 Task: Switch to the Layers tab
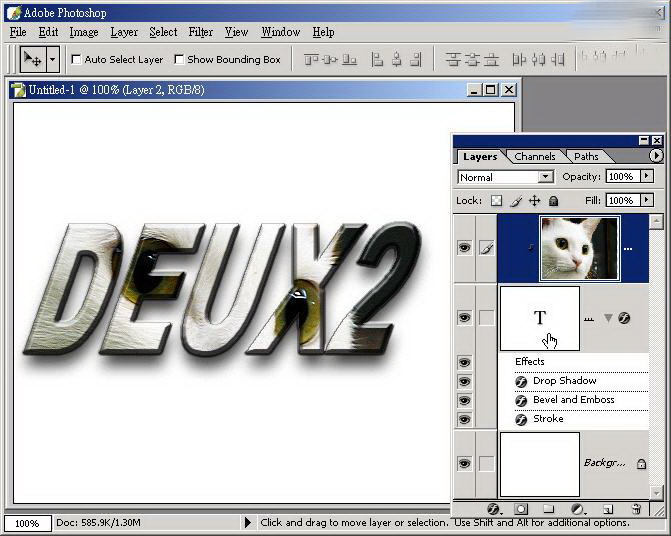click(480, 157)
